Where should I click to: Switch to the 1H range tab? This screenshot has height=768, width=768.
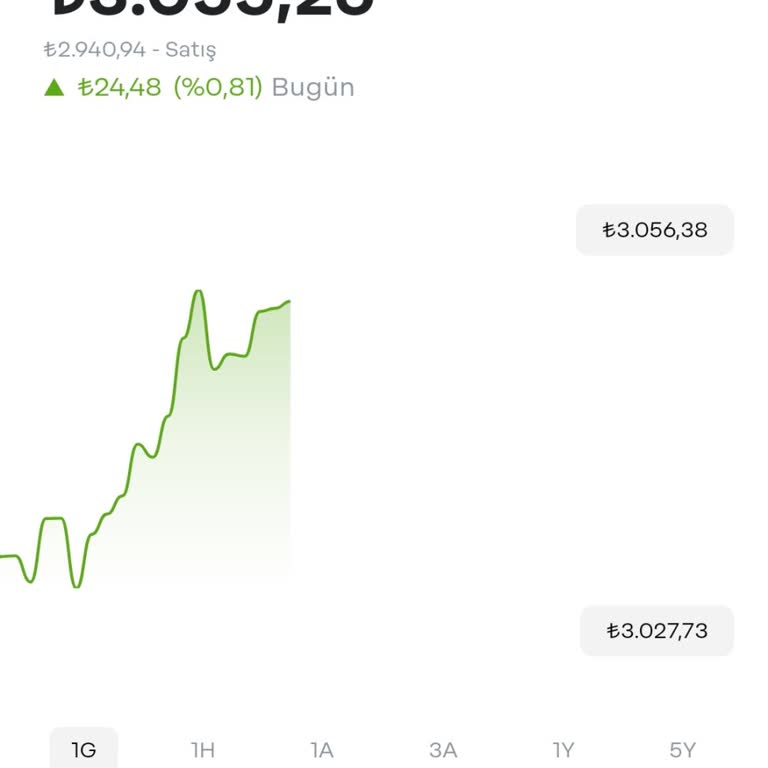pos(203,749)
